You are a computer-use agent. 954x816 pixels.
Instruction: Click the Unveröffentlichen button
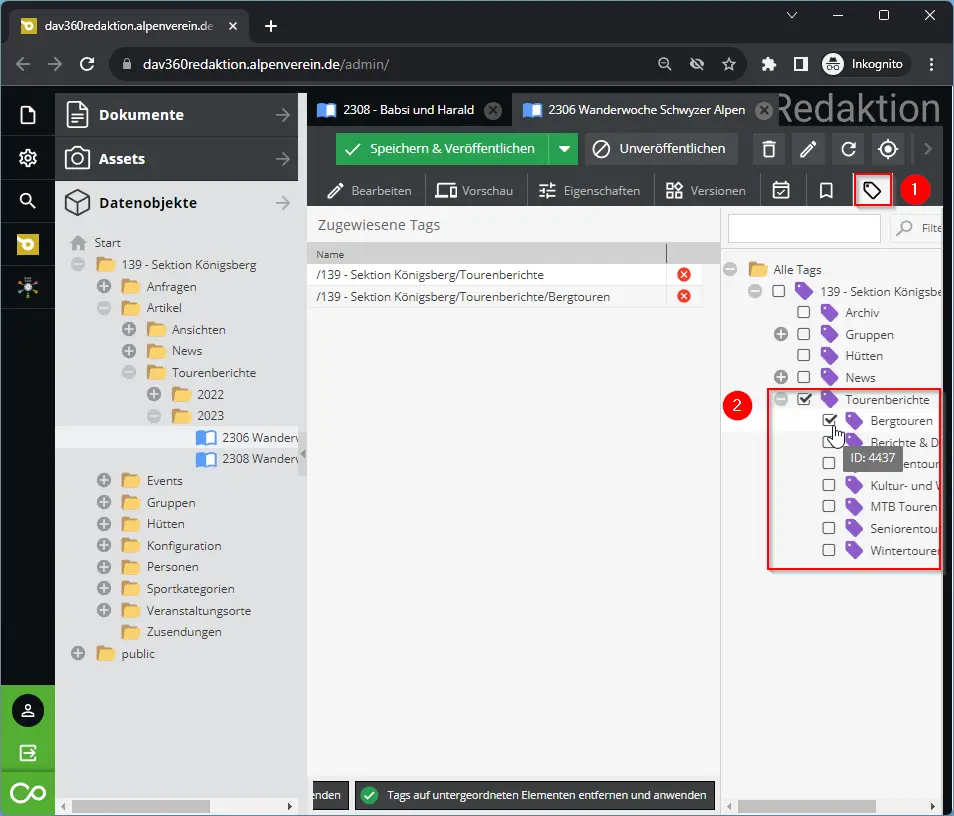[660, 149]
